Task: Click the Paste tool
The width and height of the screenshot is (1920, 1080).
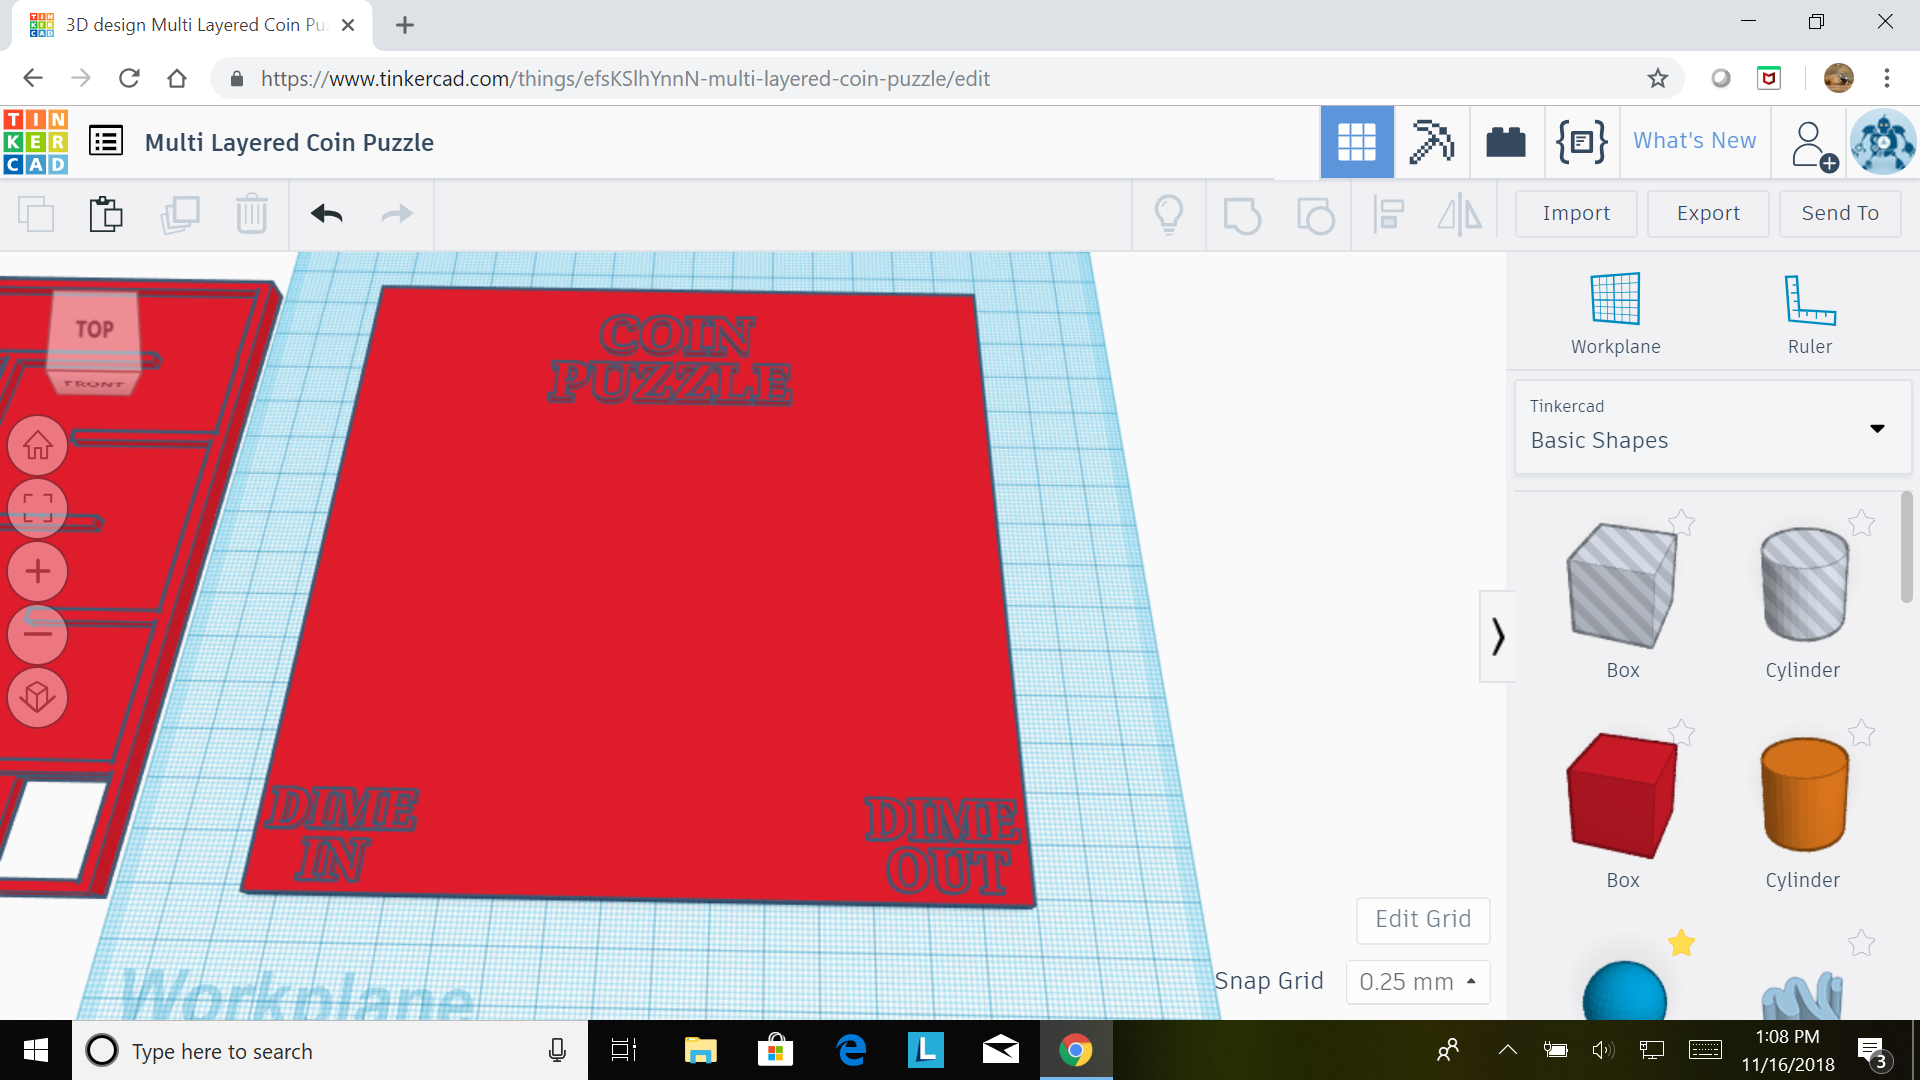Action: point(105,214)
